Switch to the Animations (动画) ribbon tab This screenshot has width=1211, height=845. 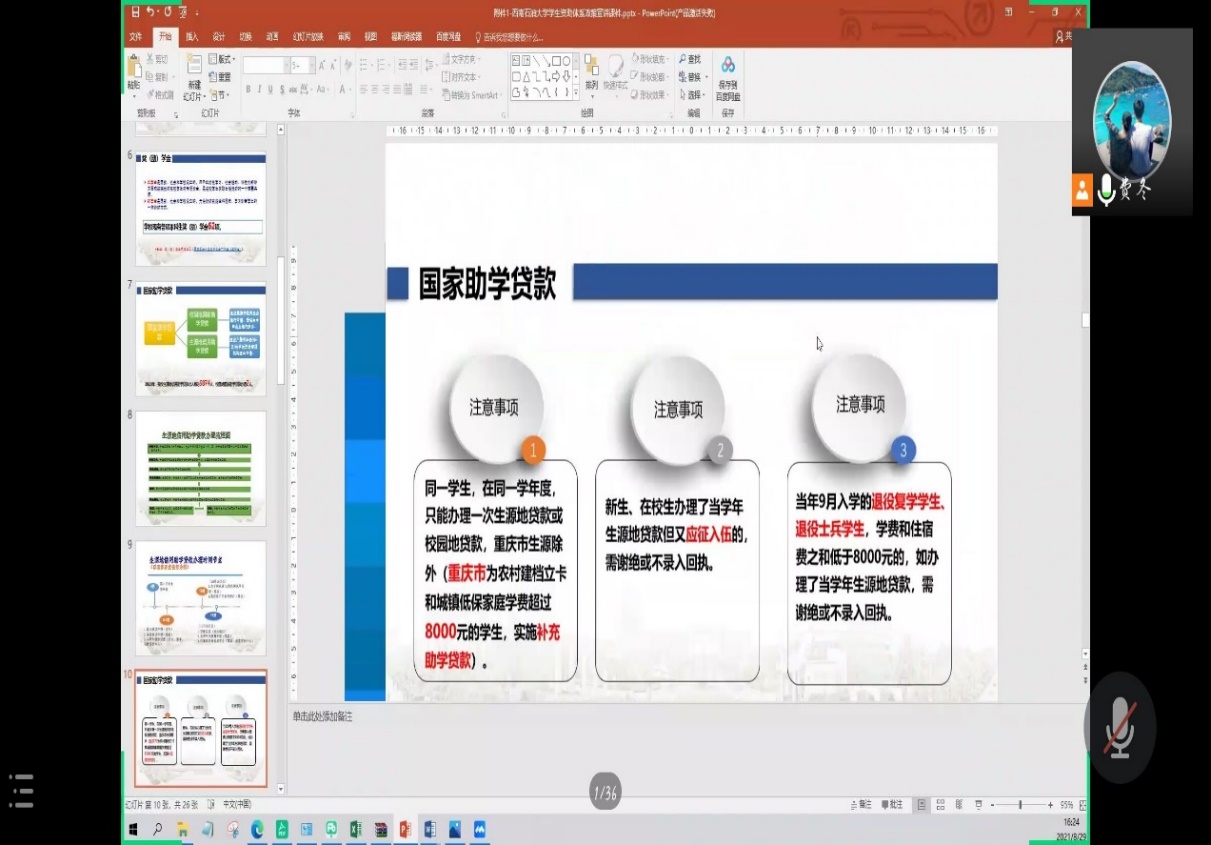tap(273, 37)
